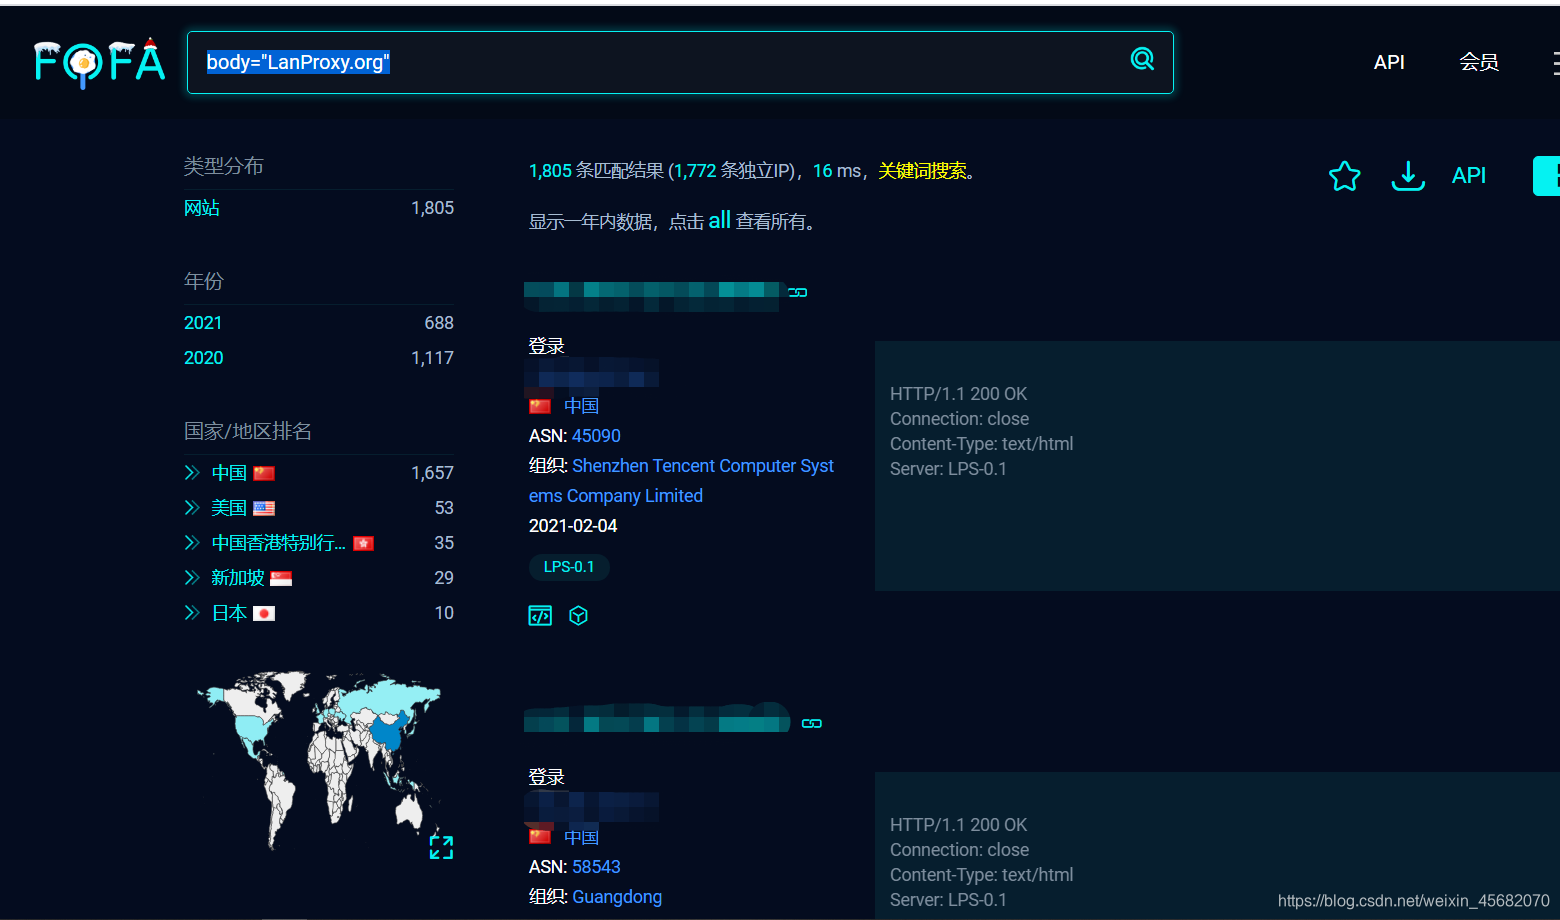Open ASN 45090 link
This screenshot has height=920, width=1560.
(596, 436)
